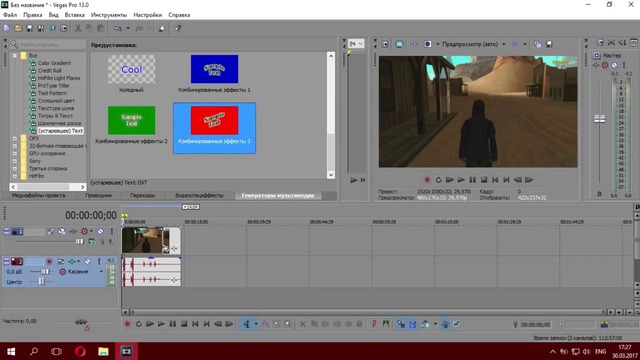The width and height of the screenshot is (640, 360).
Task: Click the audio track Центр pan slider
Action: (x=41, y=282)
